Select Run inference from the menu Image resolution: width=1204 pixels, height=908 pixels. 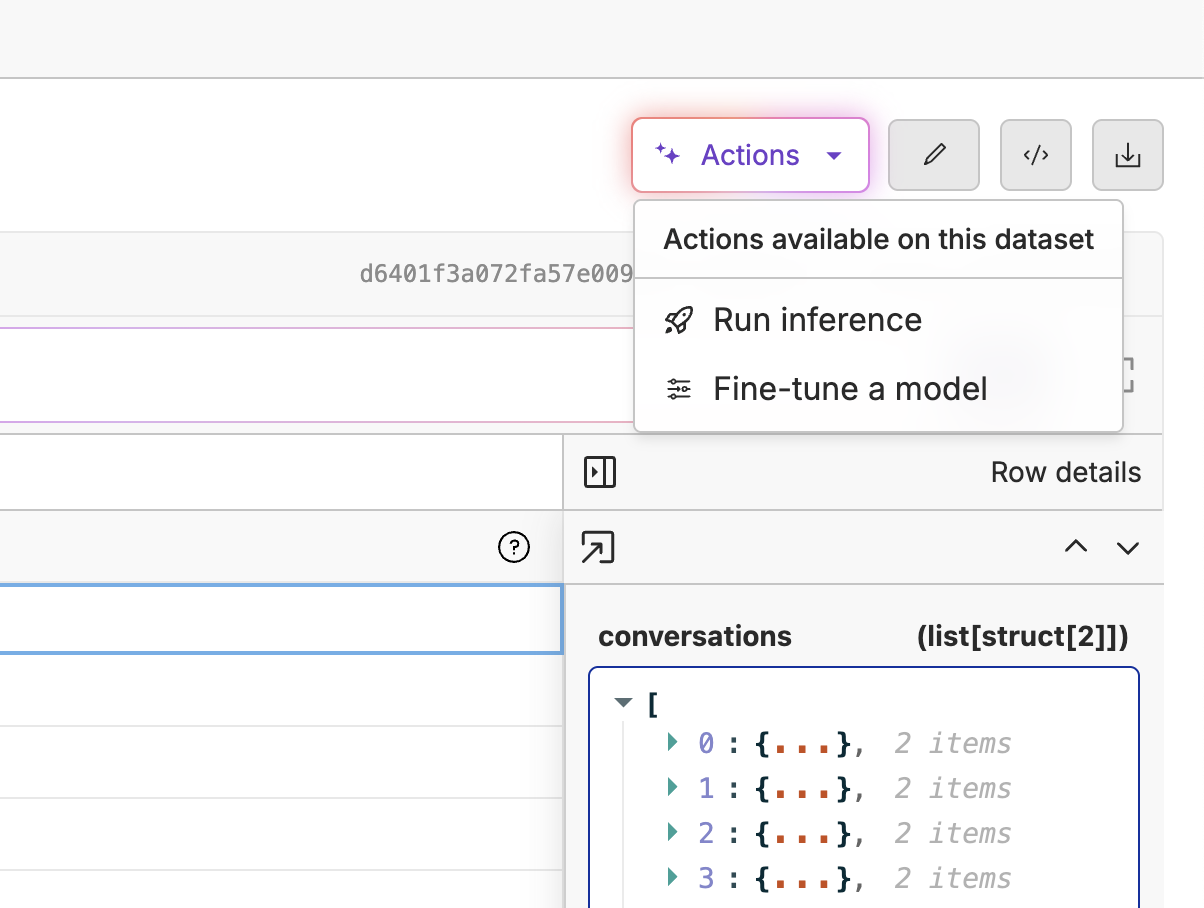click(817, 320)
